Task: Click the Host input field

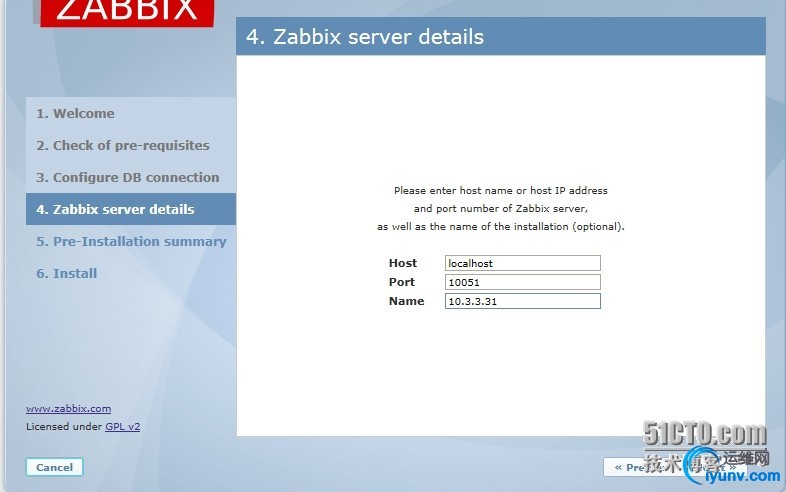Action: pos(522,263)
